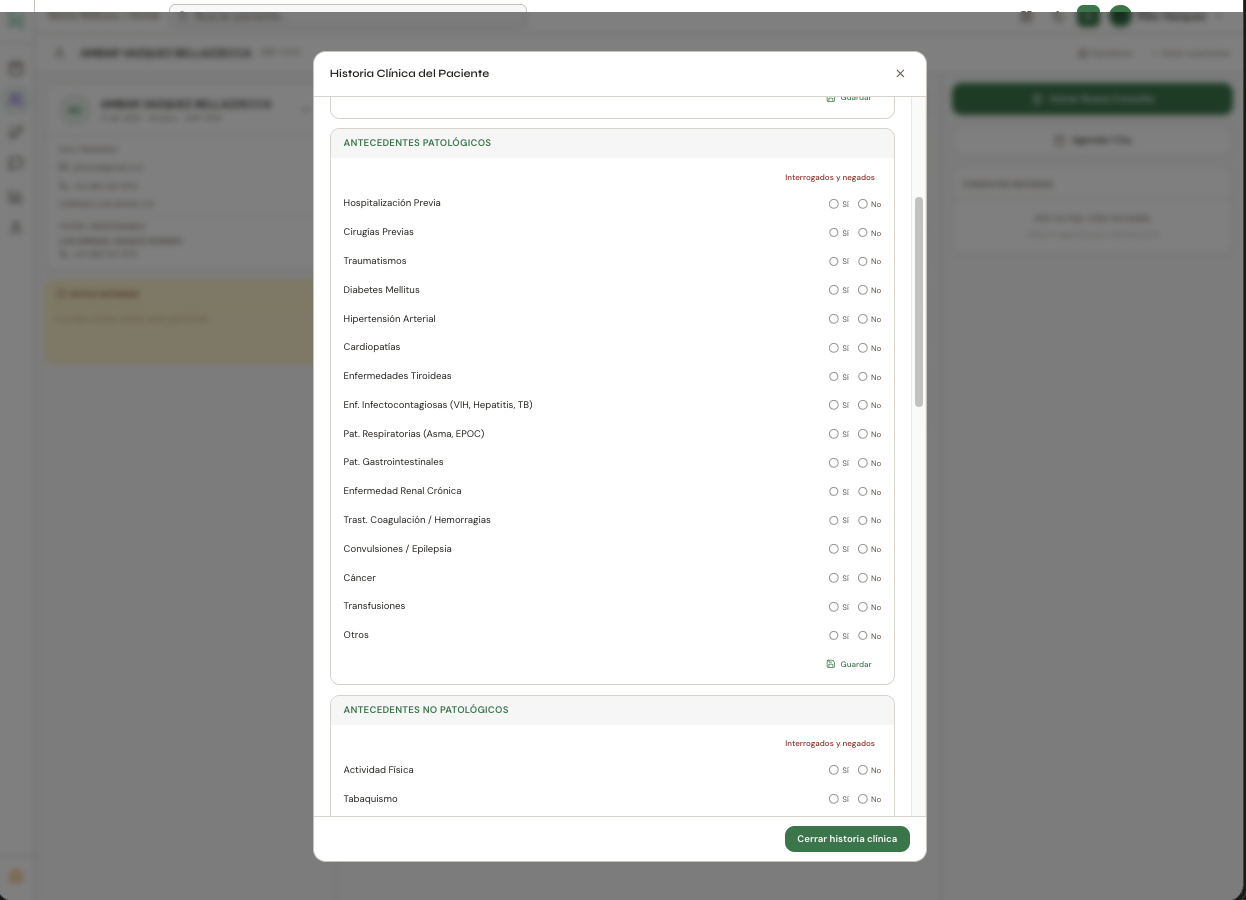Select No for Otros
Image resolution: width=1246 pixels, height=900 pixels.
862,635
